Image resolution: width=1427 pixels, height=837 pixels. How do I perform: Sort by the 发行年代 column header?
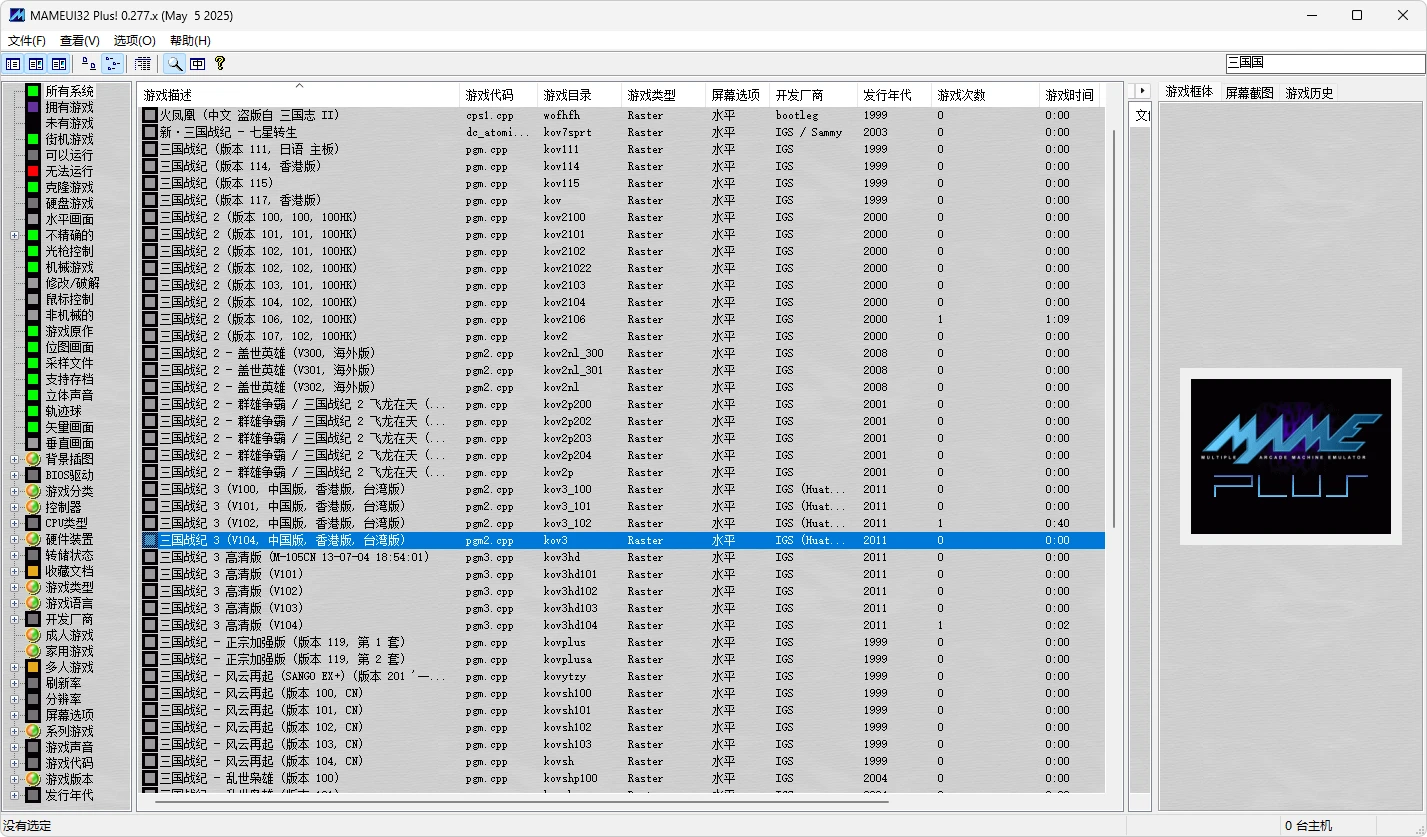(887, 95)
